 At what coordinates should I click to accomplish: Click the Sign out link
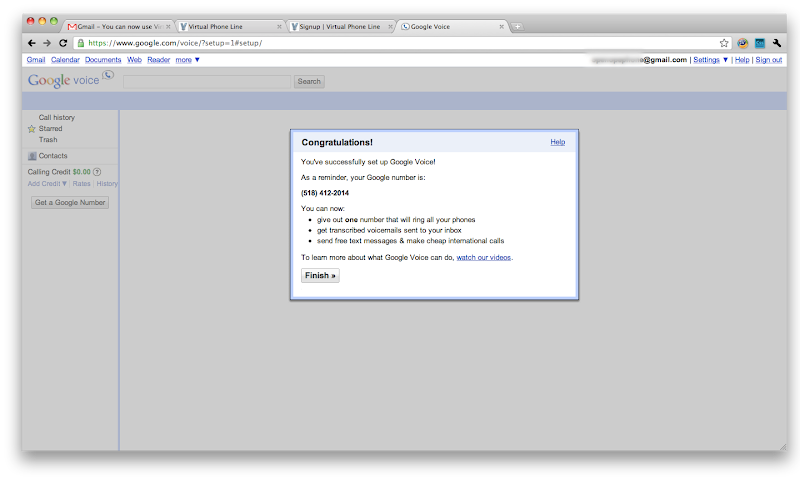(x=768, y=60)
